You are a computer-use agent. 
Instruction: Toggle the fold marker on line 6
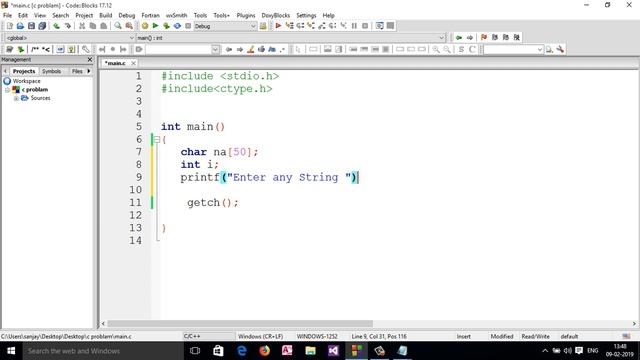(x=157, y=140)
